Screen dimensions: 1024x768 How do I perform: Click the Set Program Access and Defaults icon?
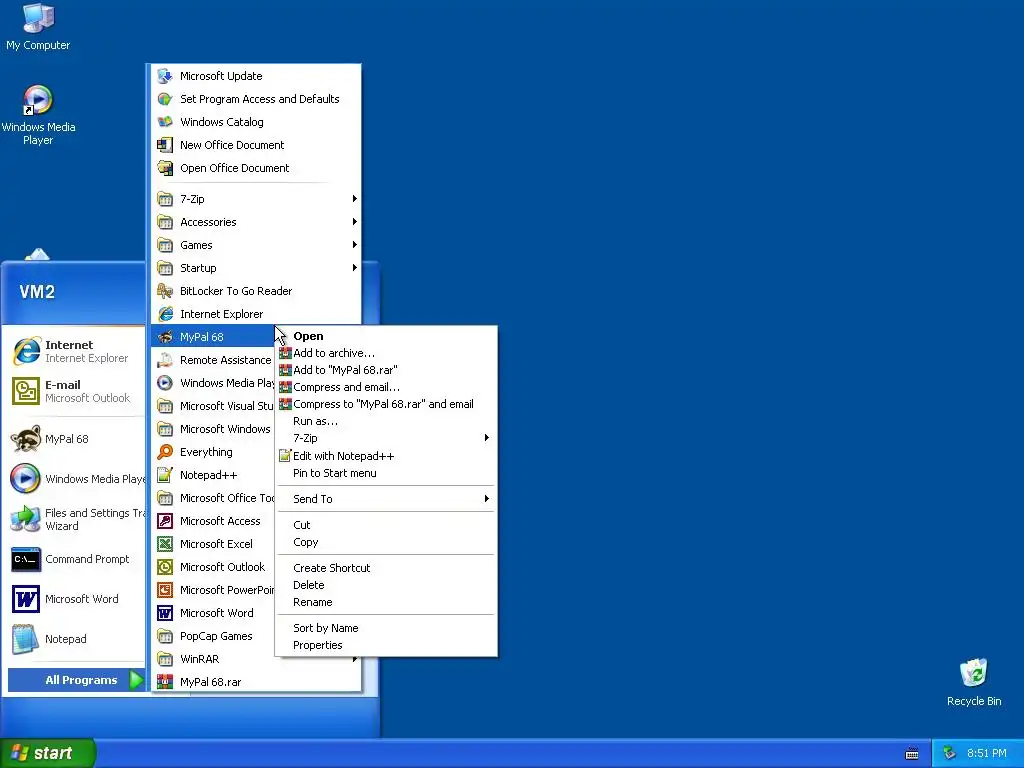click(x=165, y=99)
